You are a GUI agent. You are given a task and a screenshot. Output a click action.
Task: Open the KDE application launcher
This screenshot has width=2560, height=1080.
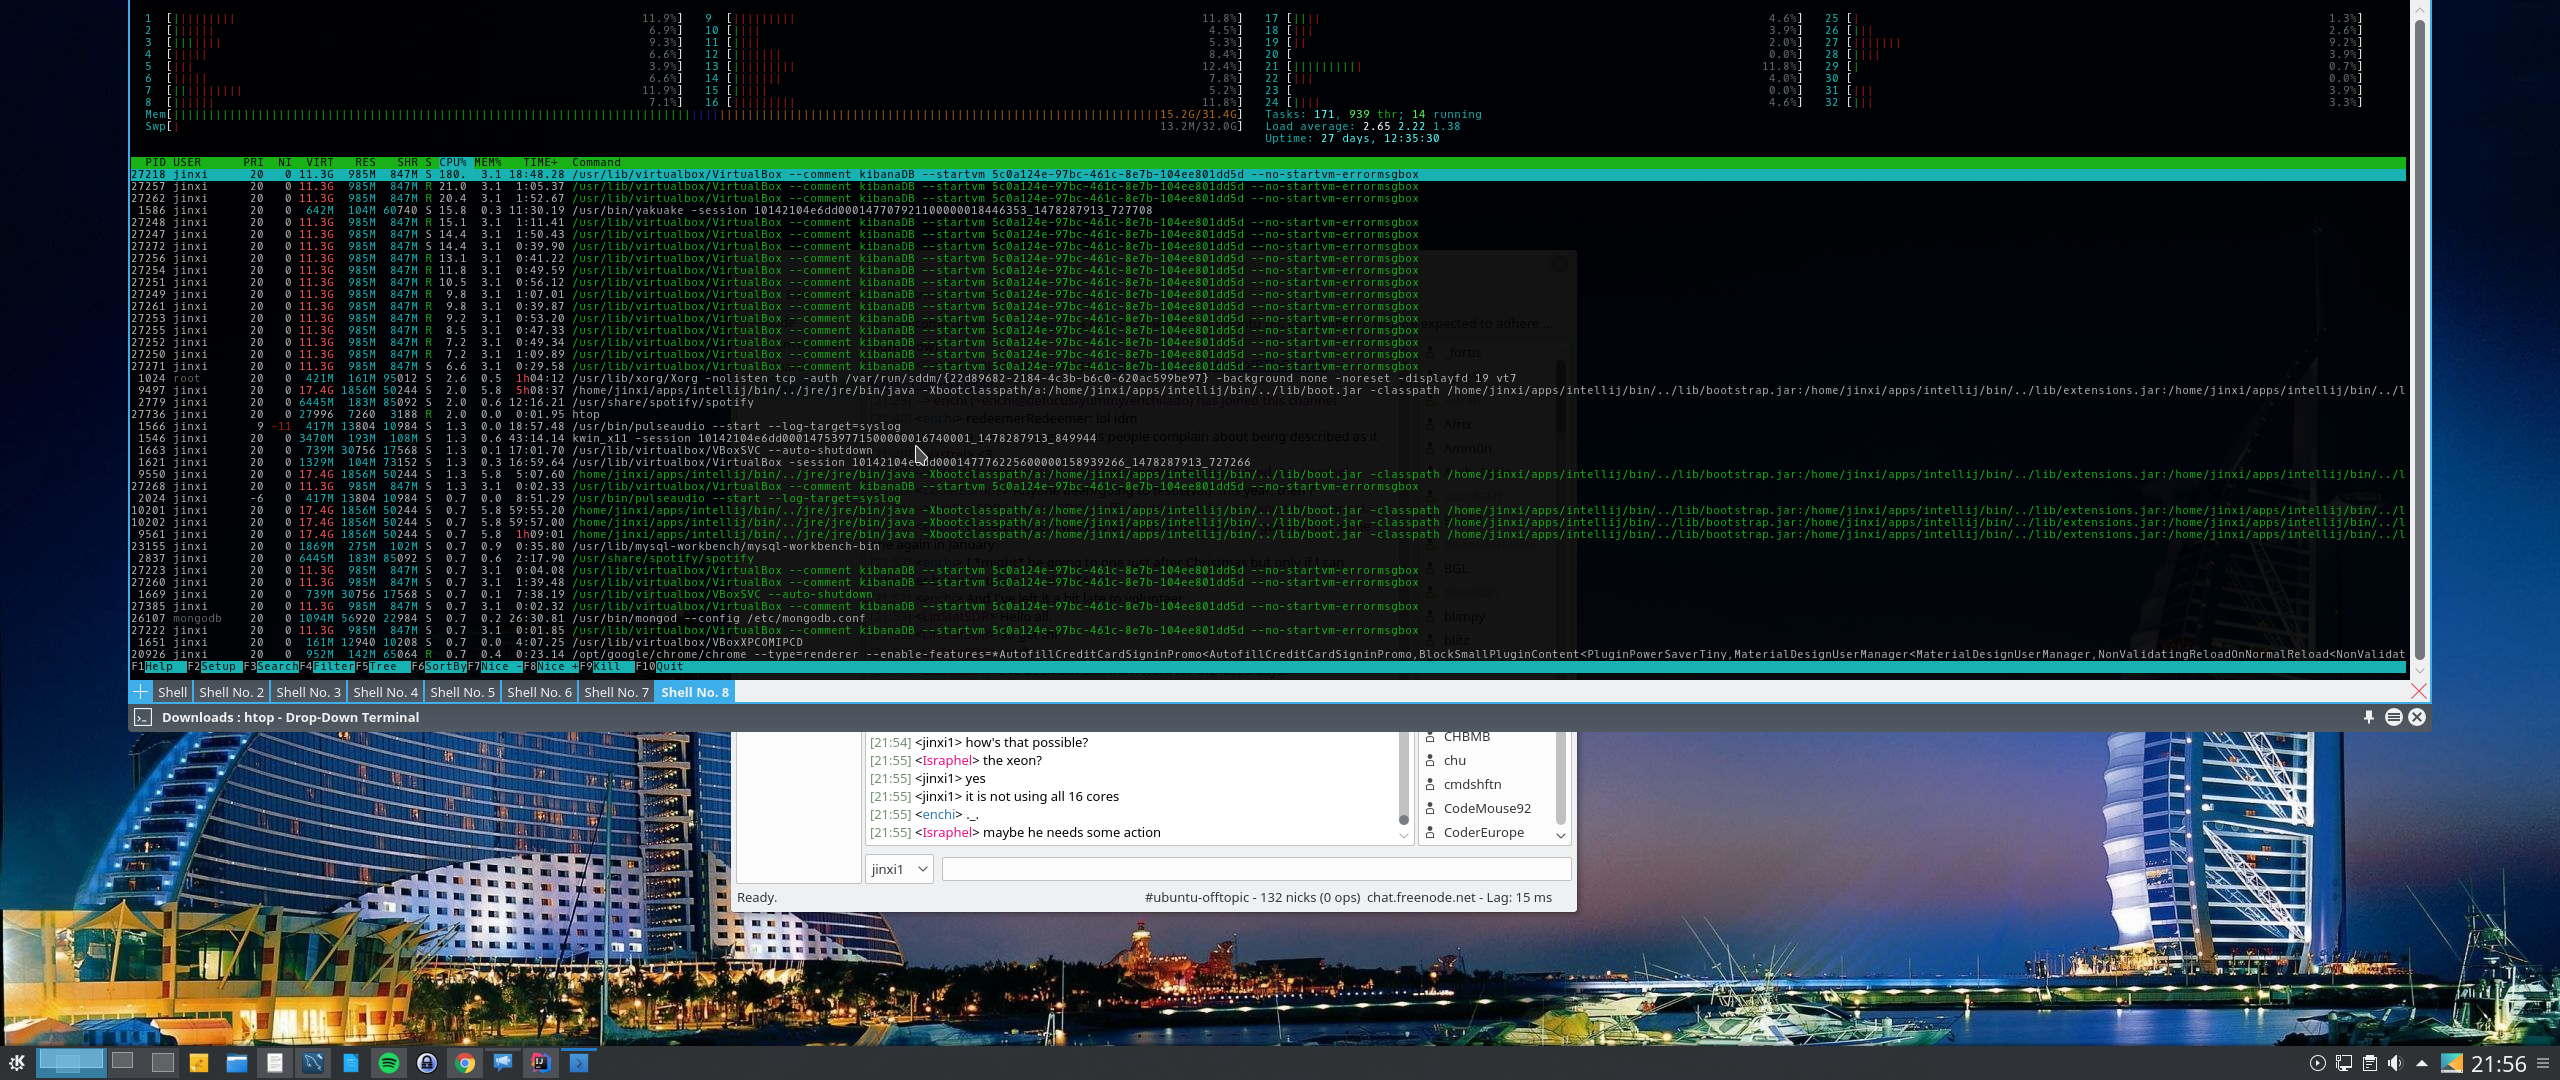tap(17, 1062)
